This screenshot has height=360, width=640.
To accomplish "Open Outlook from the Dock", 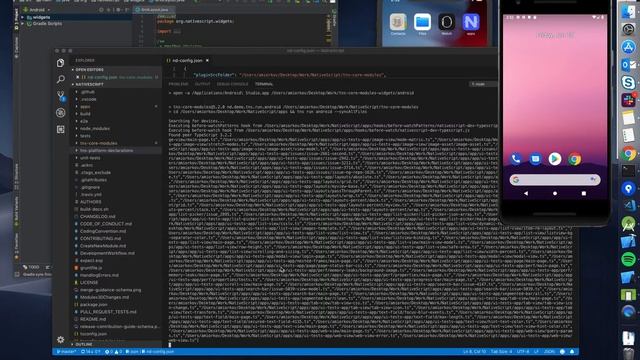I will pos(628,65).
